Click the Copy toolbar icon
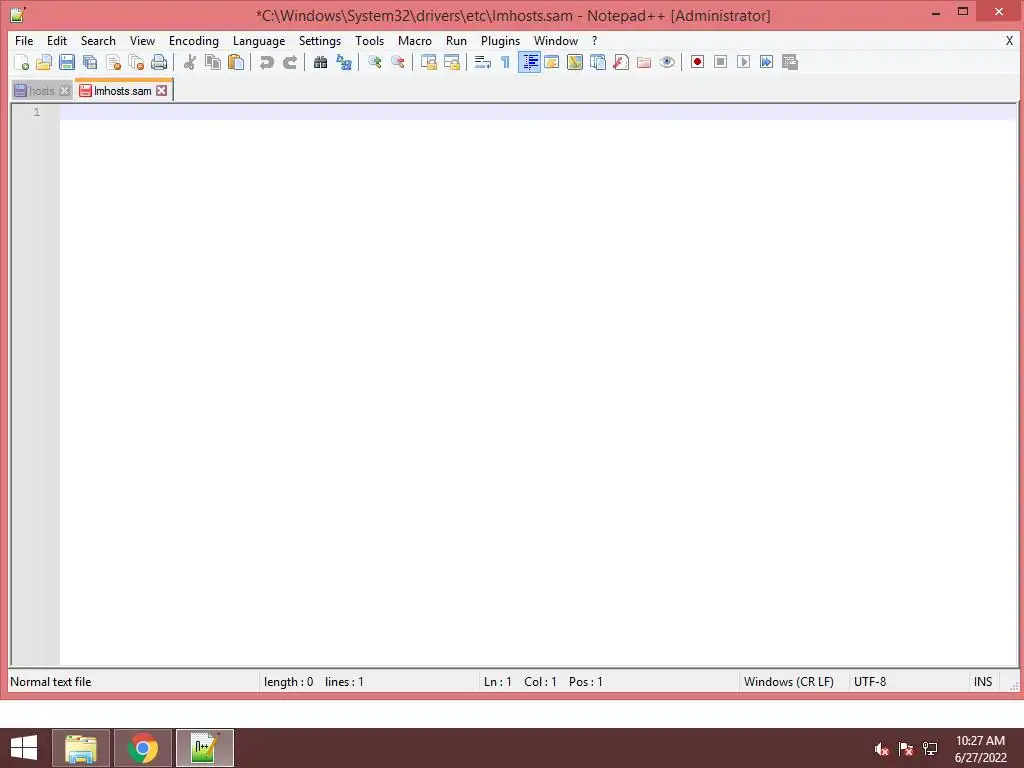This screenshot has width=1024, height=768. coord(213,62)
